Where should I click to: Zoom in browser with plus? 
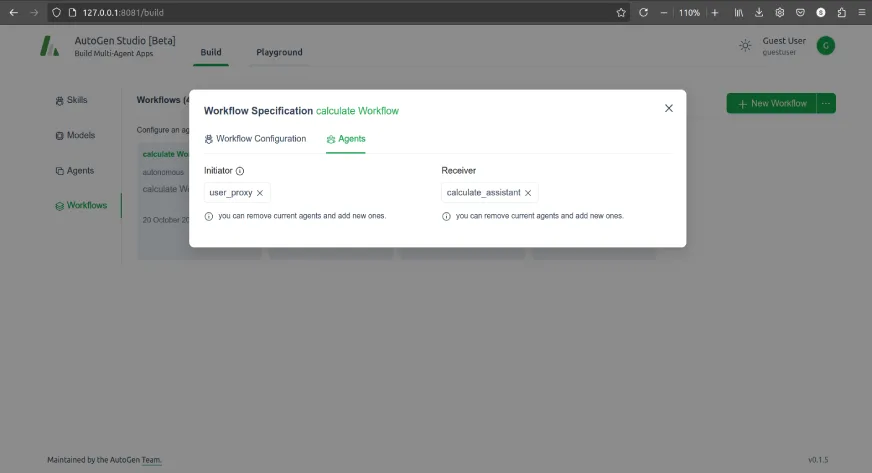[x=715, y=12]
